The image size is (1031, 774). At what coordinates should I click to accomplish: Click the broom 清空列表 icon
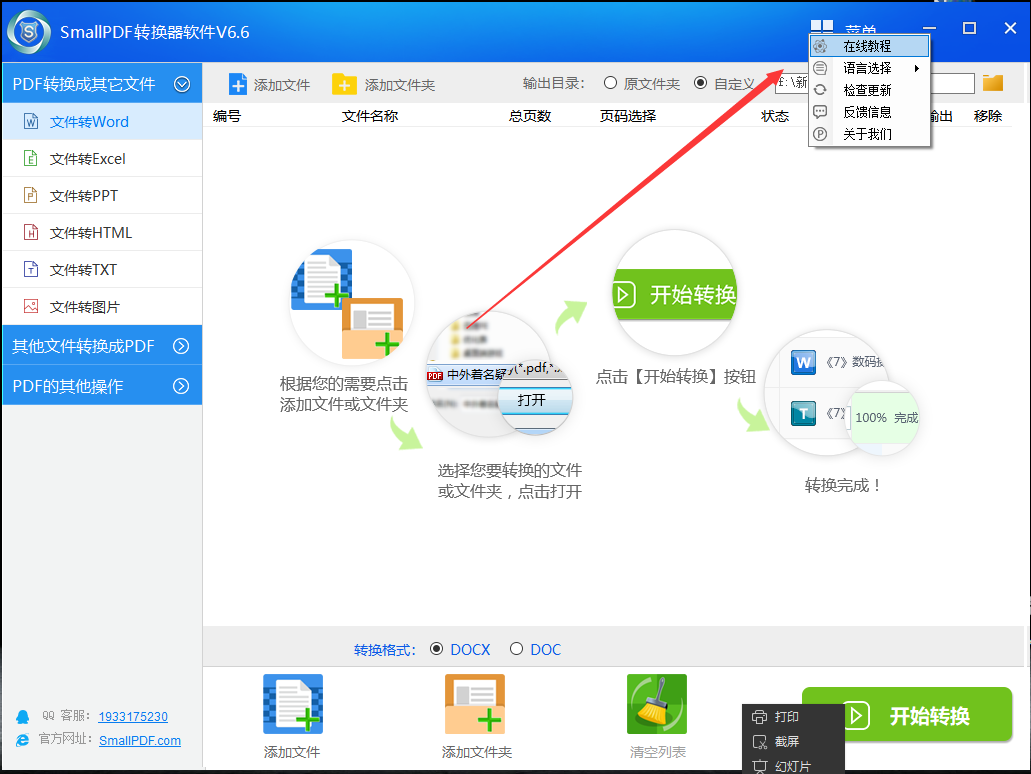pyautogui.click(x=657, y=704)
